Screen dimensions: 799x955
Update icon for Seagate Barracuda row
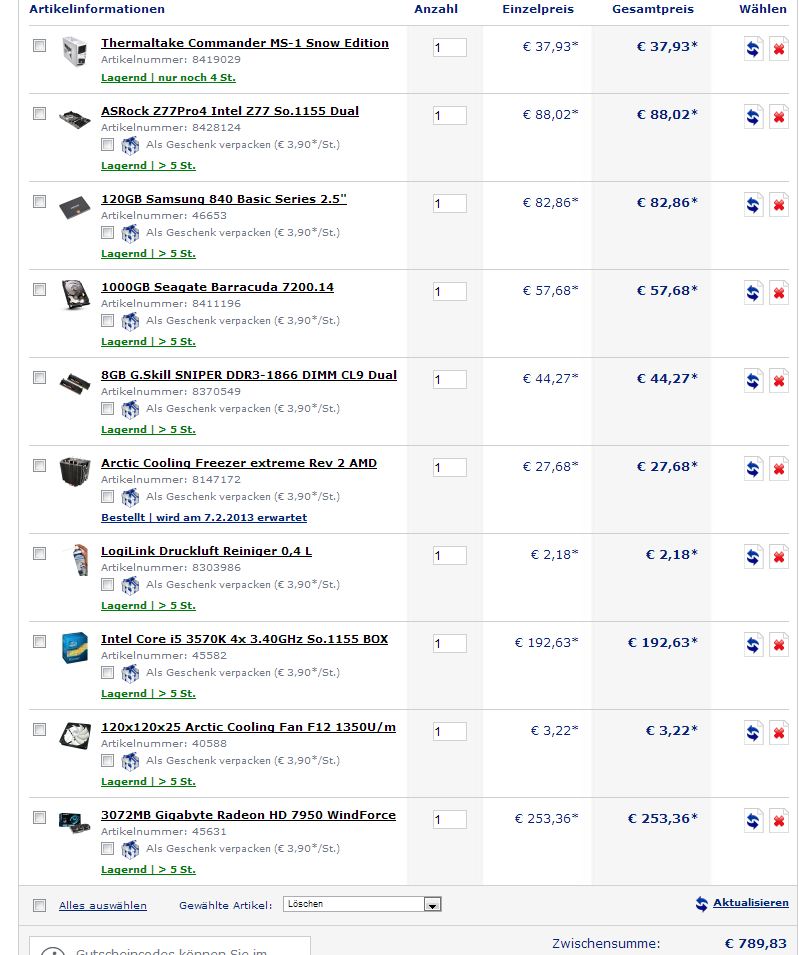pos(753,293)
